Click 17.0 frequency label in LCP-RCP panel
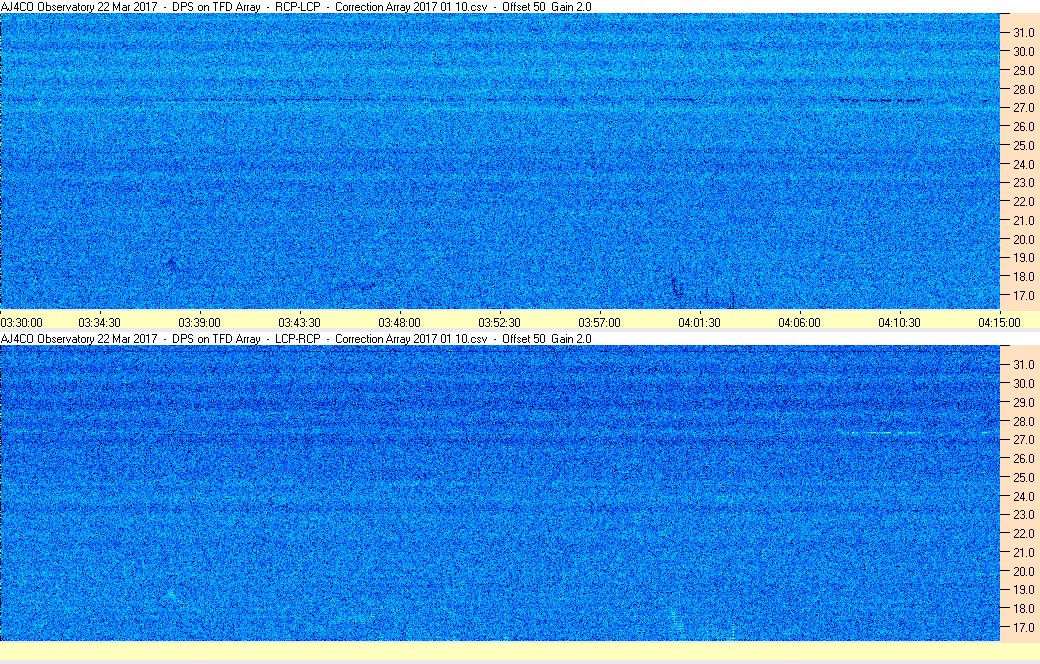 pyautogui.click(x=1023, y=627)
